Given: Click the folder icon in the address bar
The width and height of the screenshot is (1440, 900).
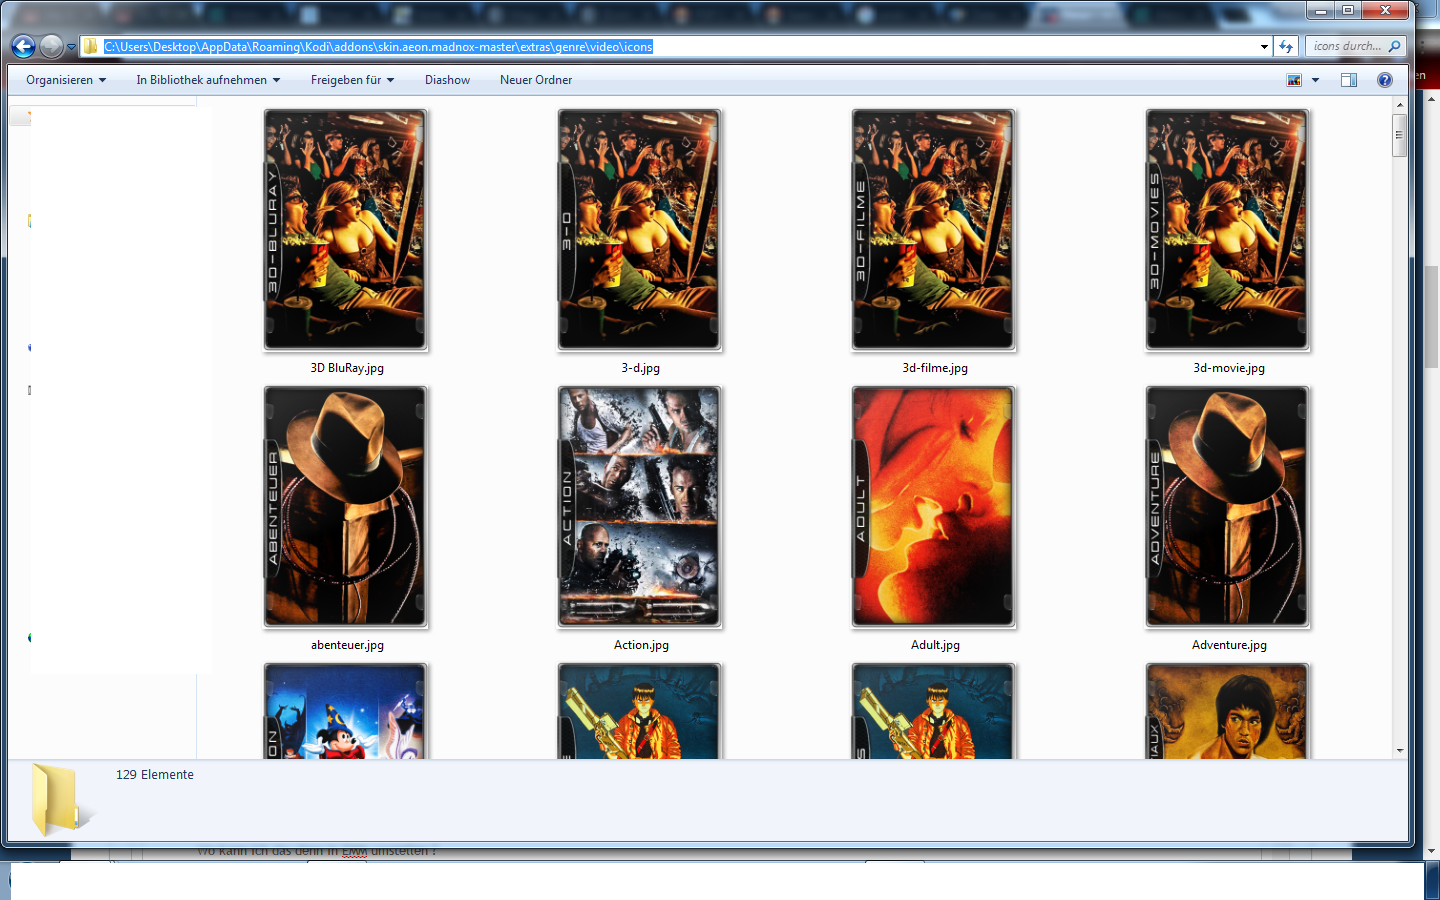Looking at the screenshot, I should pos(91,46).
